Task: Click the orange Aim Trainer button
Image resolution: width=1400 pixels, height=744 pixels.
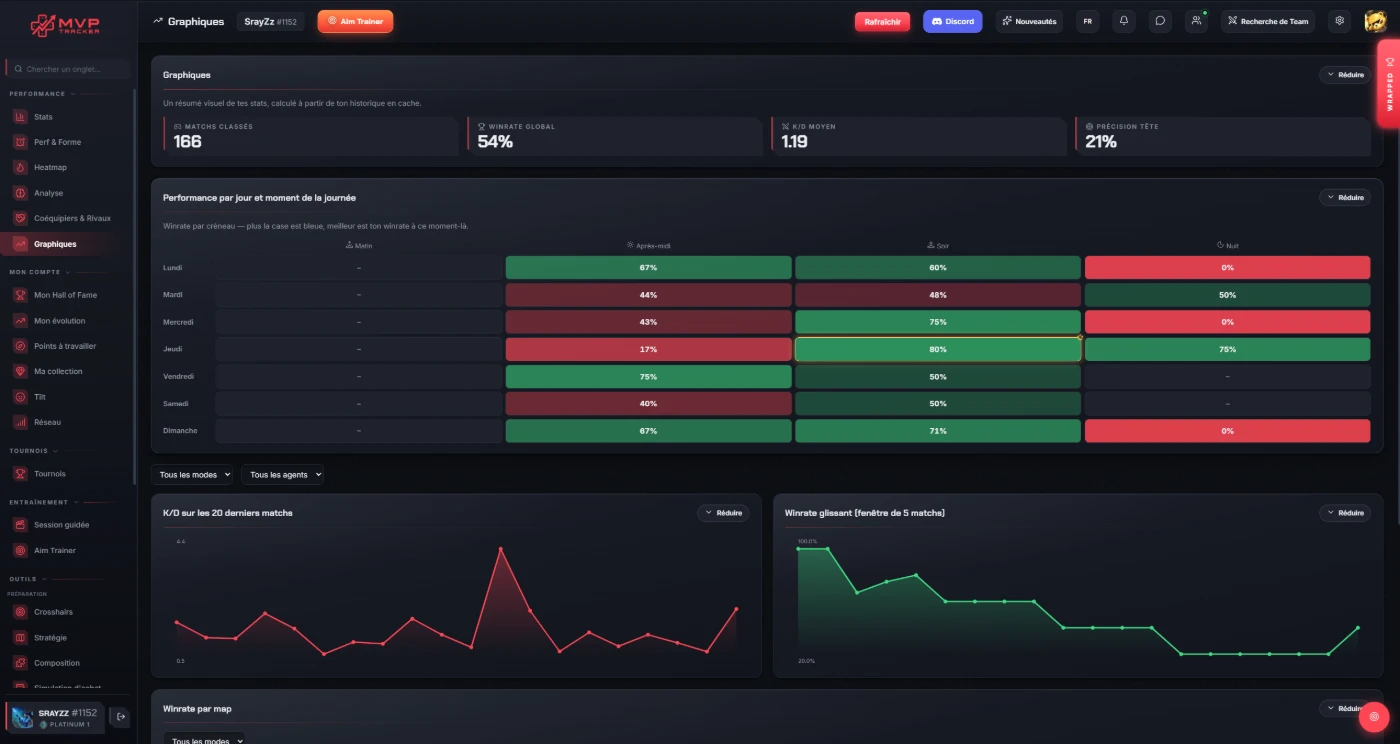Action: point(355,21)
